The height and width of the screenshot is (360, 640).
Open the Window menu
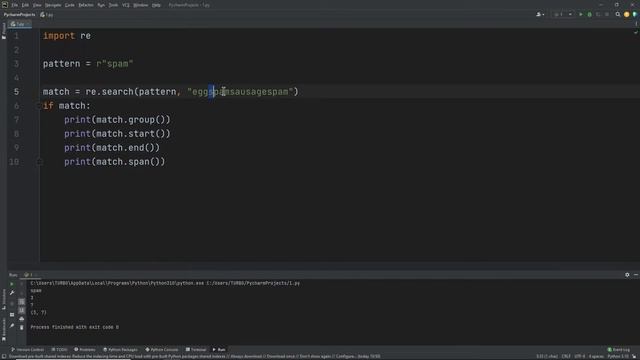(141, 5)
